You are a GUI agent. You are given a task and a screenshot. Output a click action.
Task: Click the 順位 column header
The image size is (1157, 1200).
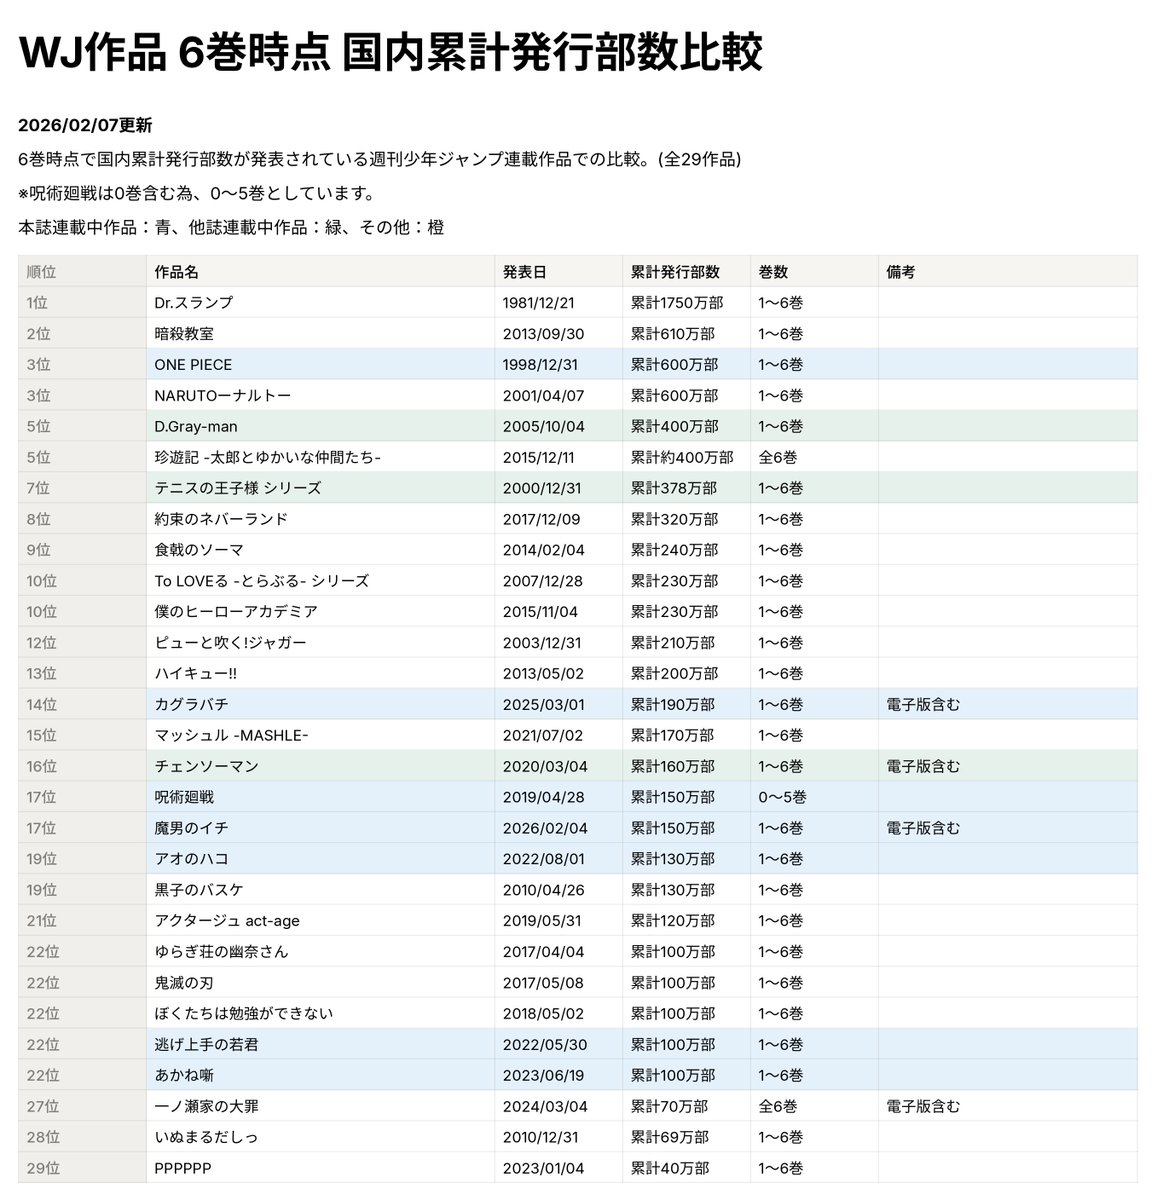click(x=82, y=272)
